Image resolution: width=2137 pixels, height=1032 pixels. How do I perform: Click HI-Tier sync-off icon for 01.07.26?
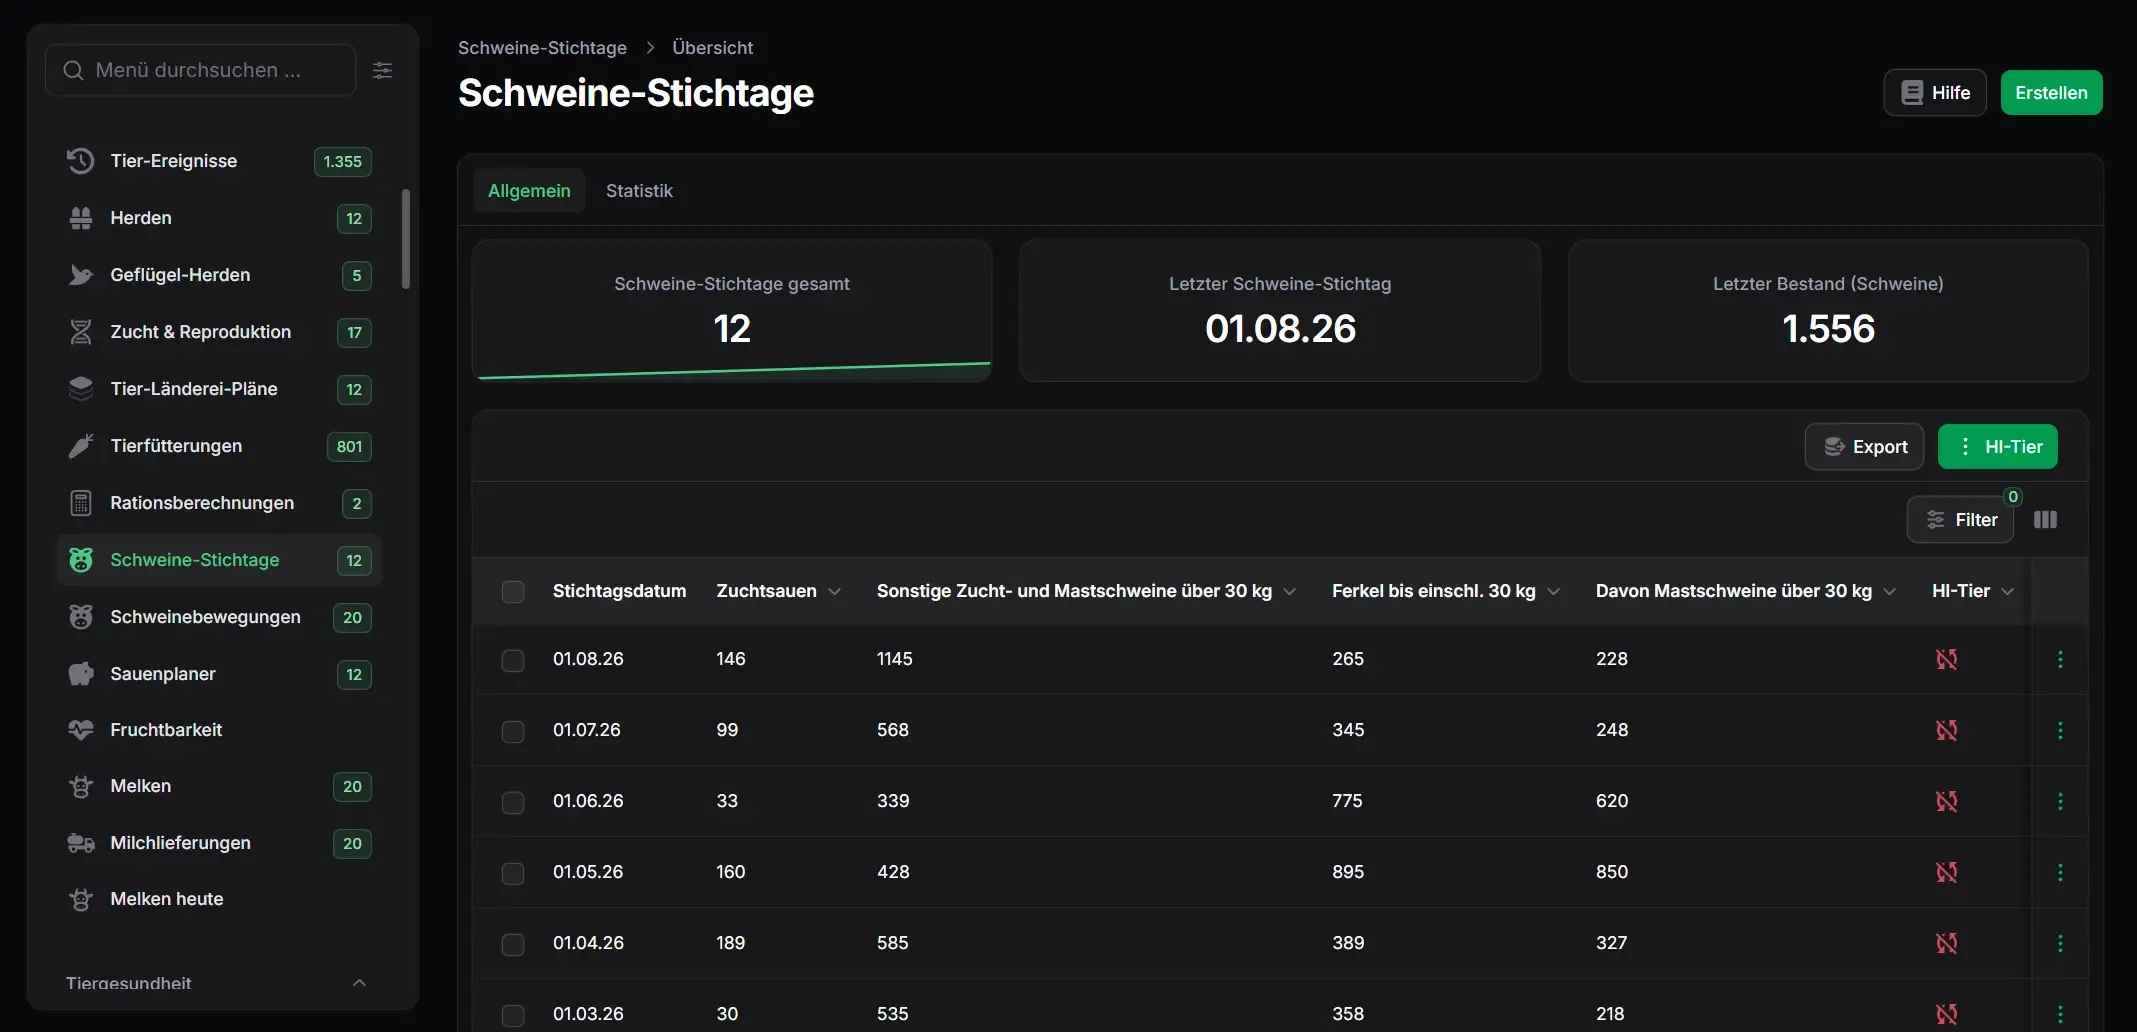click(x=1946, y=730)
